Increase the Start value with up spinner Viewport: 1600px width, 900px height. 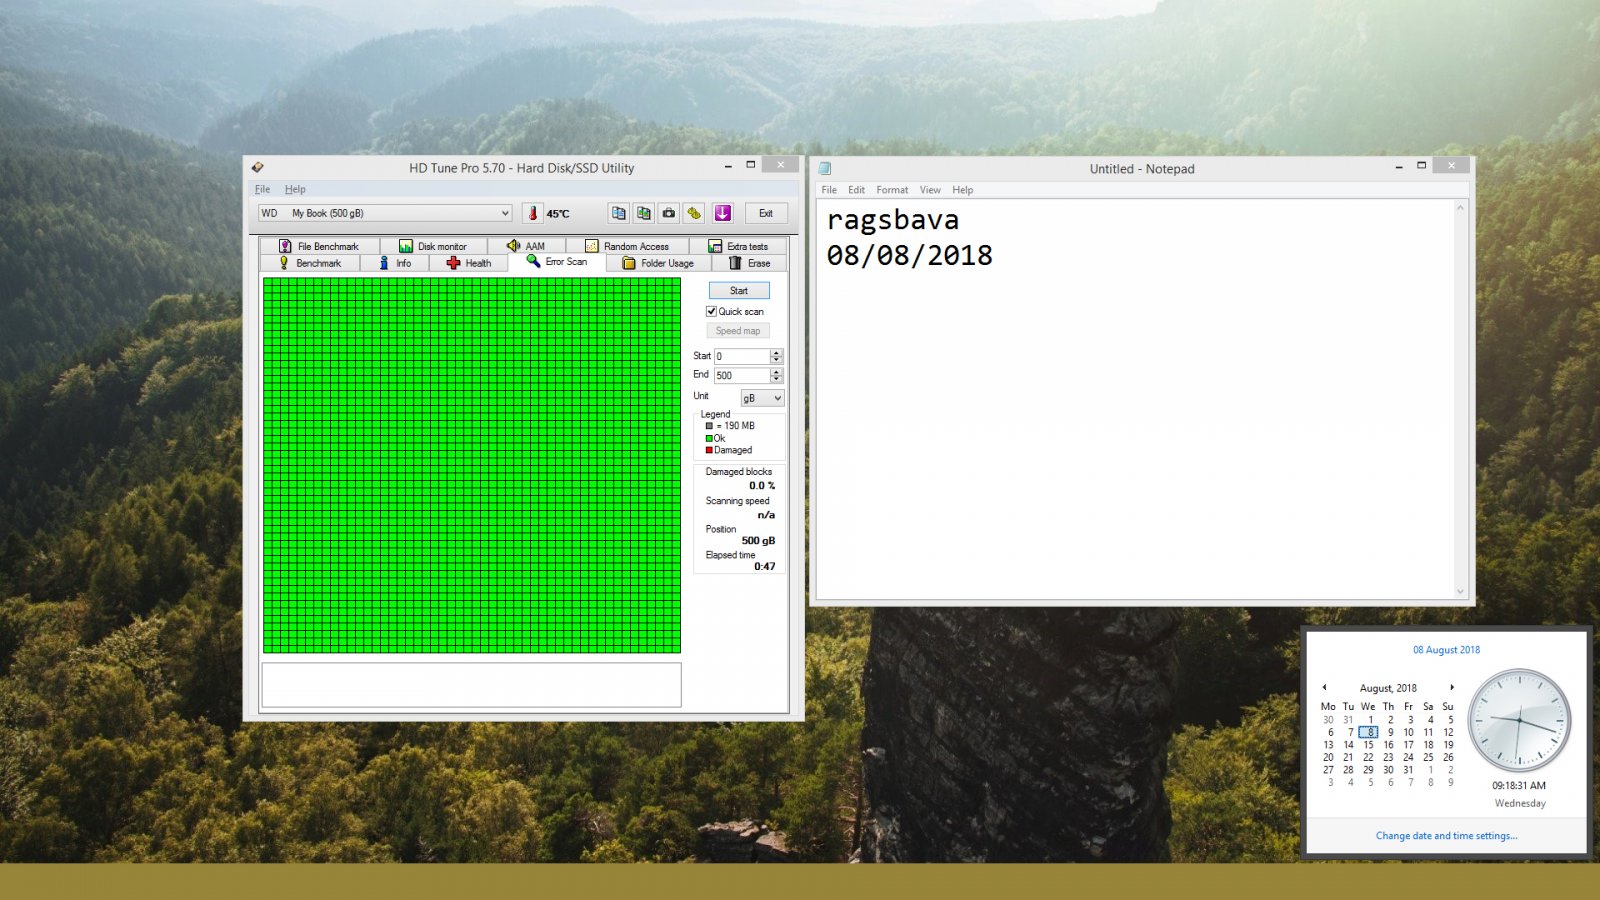[776, 353]
